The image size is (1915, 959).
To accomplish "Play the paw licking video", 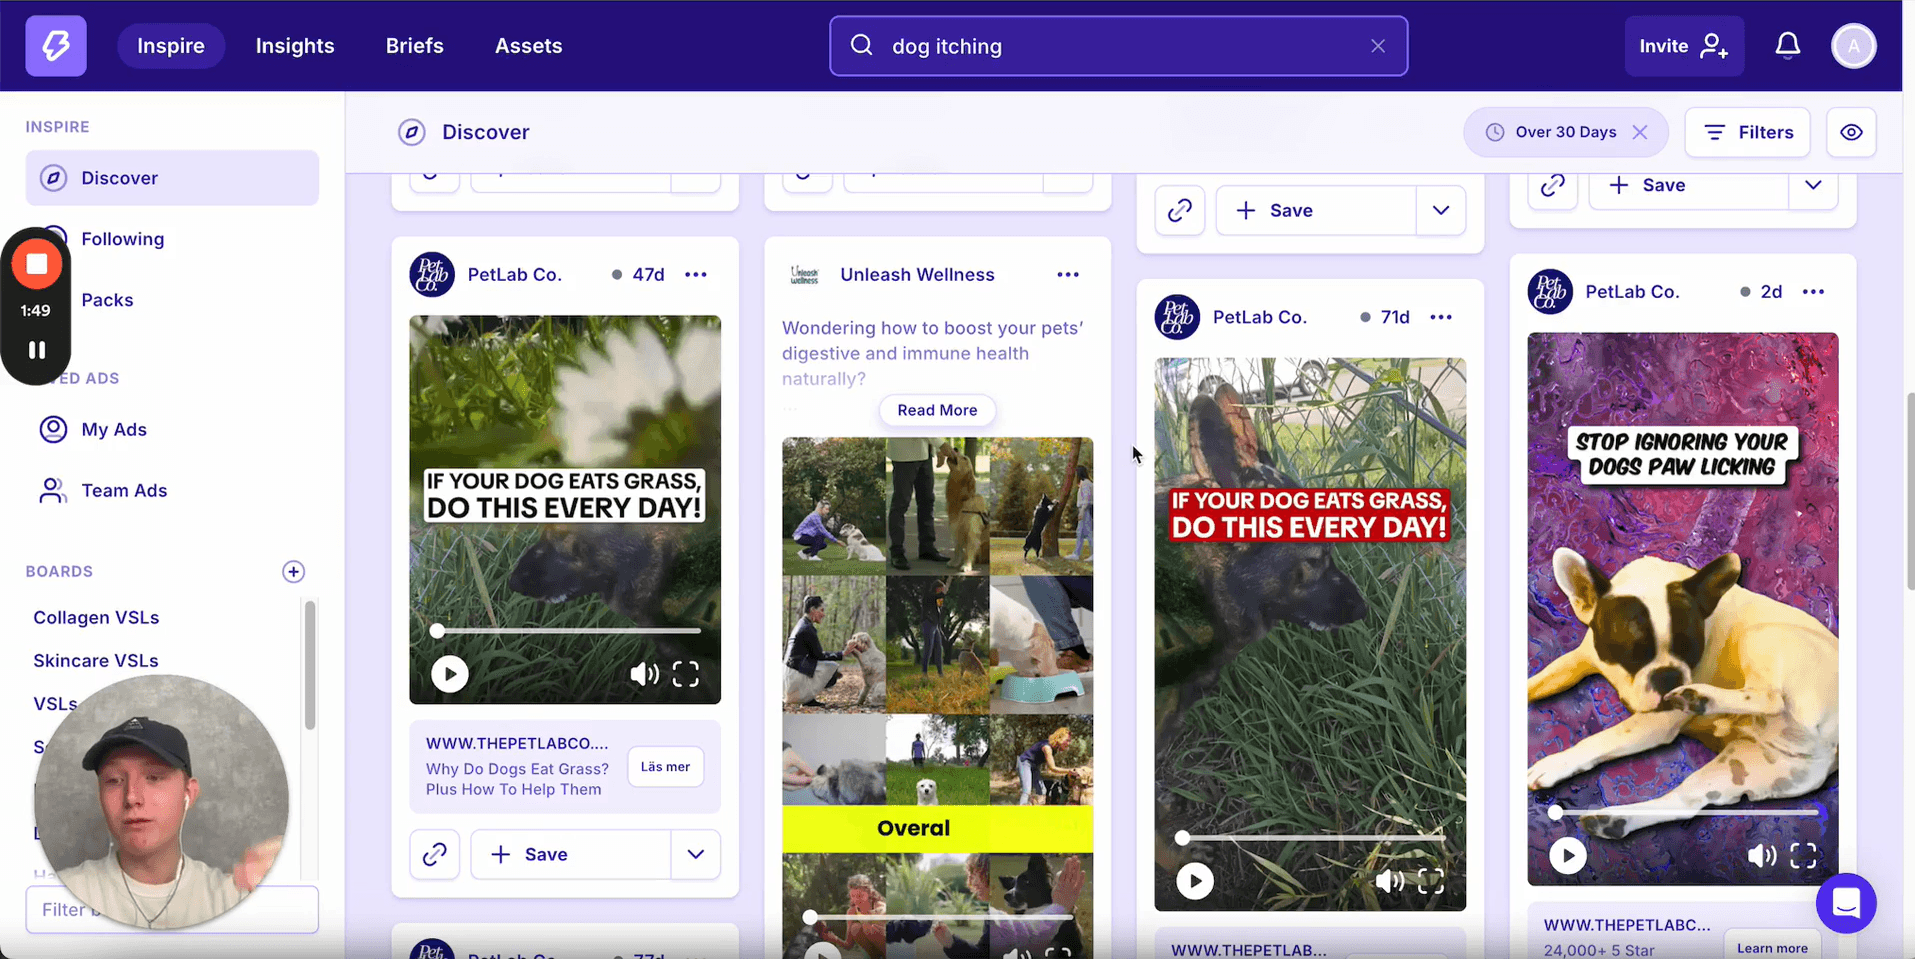I will point(1568,856).
